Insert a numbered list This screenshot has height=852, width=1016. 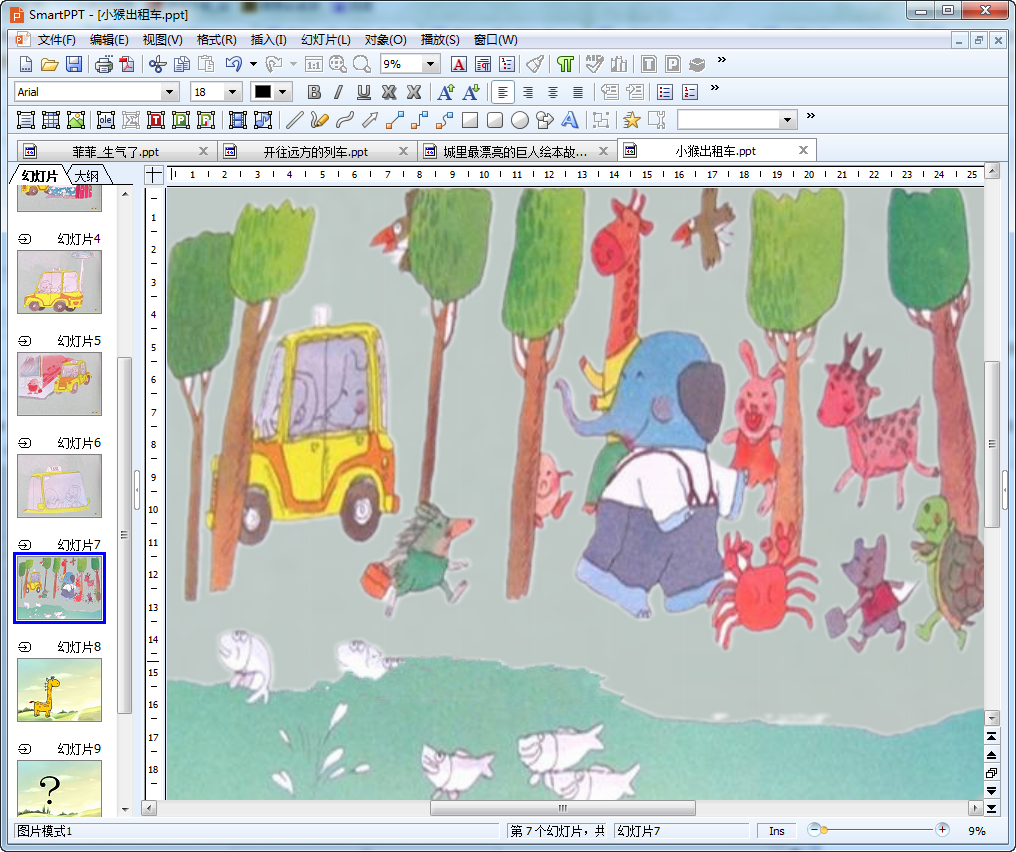coord(690,92)
